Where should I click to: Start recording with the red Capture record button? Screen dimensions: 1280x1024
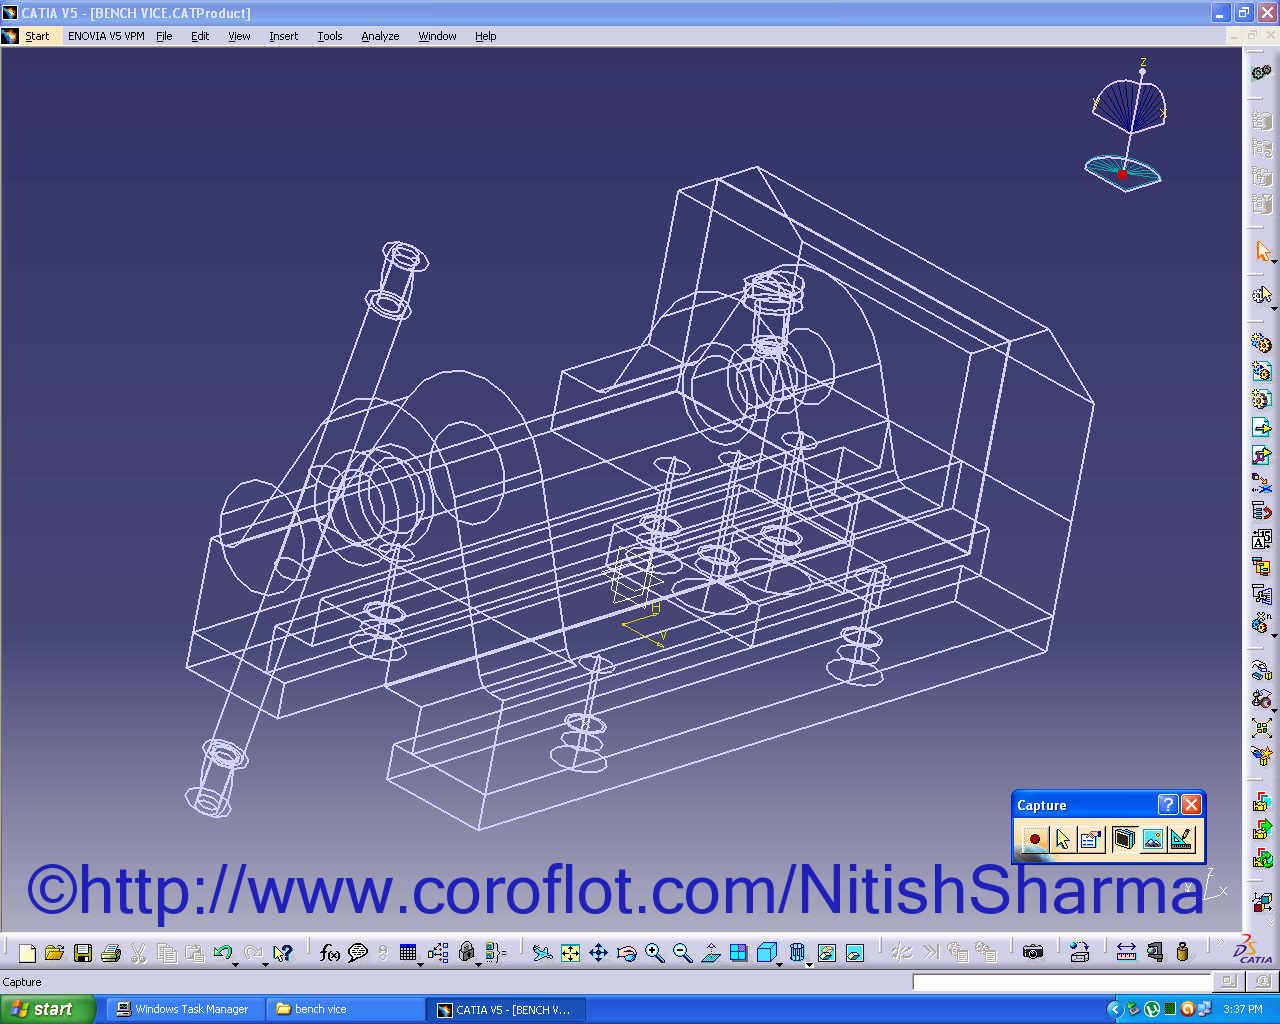click(1034, 839)
